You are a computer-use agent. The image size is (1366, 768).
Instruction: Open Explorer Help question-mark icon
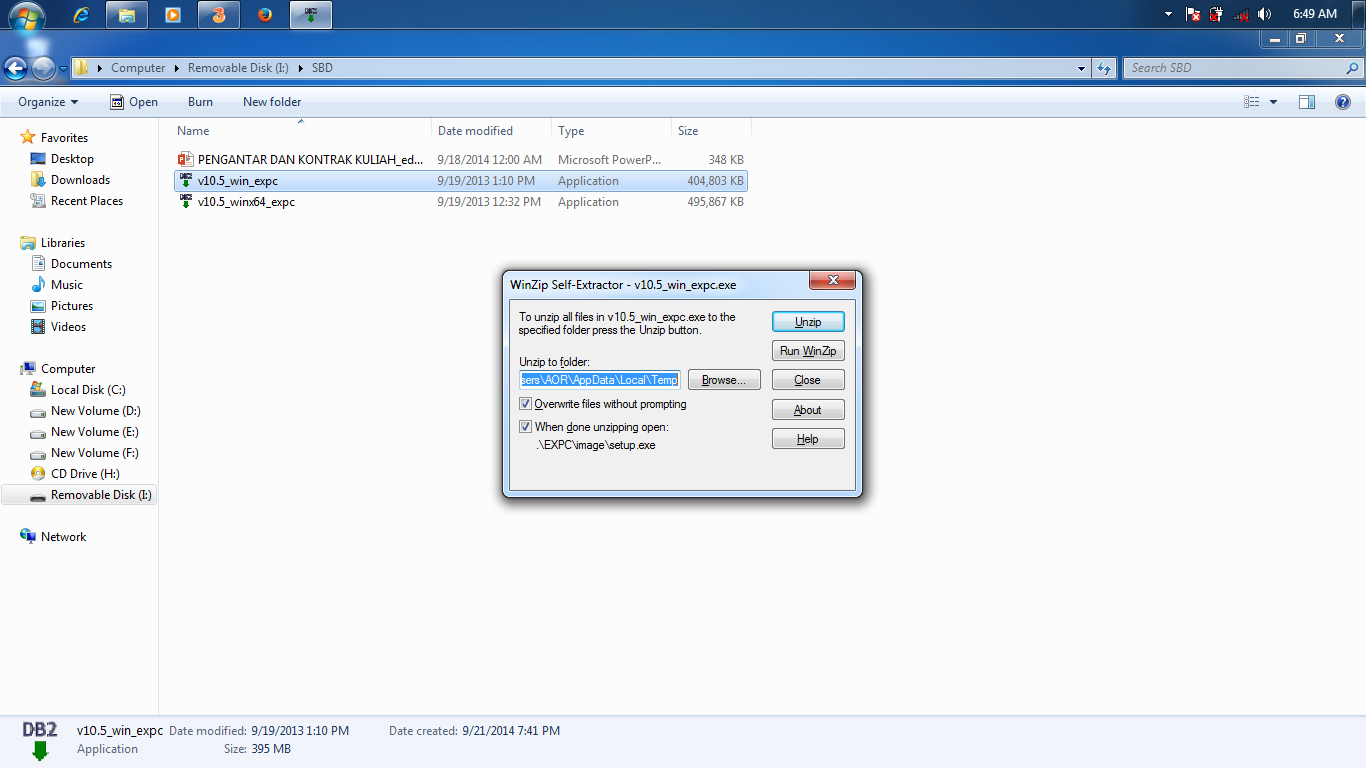pyautogui.click(x=1343, y=102)
